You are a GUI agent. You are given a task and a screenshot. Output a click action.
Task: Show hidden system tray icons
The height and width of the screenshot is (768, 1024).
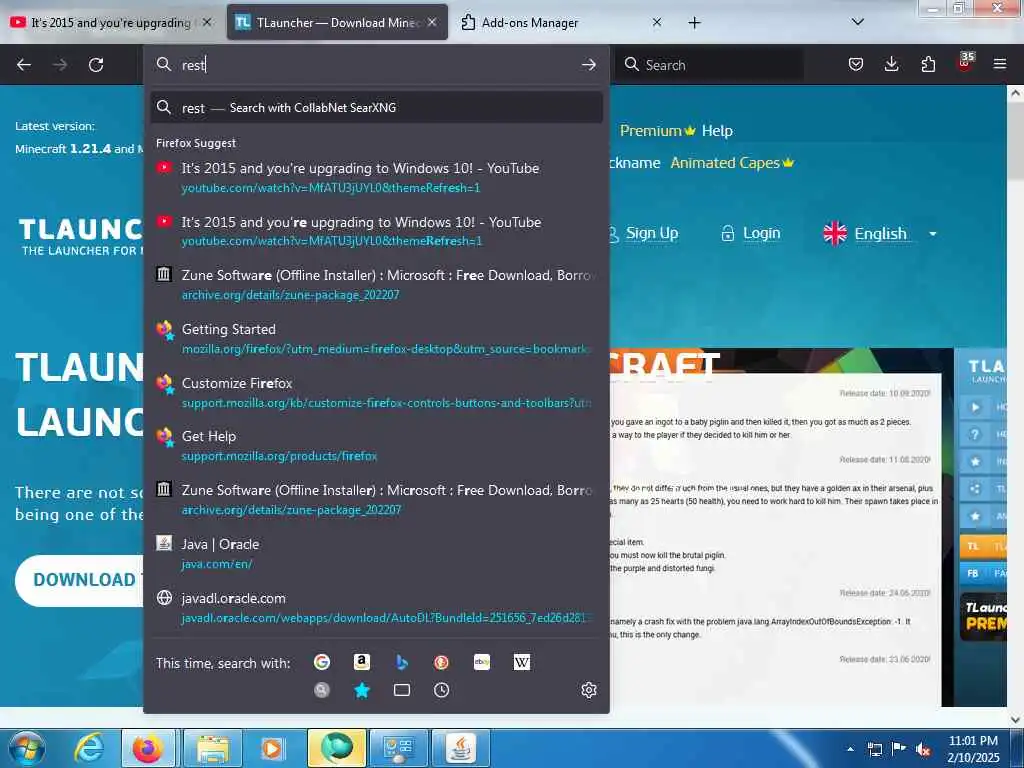[850, 750]
